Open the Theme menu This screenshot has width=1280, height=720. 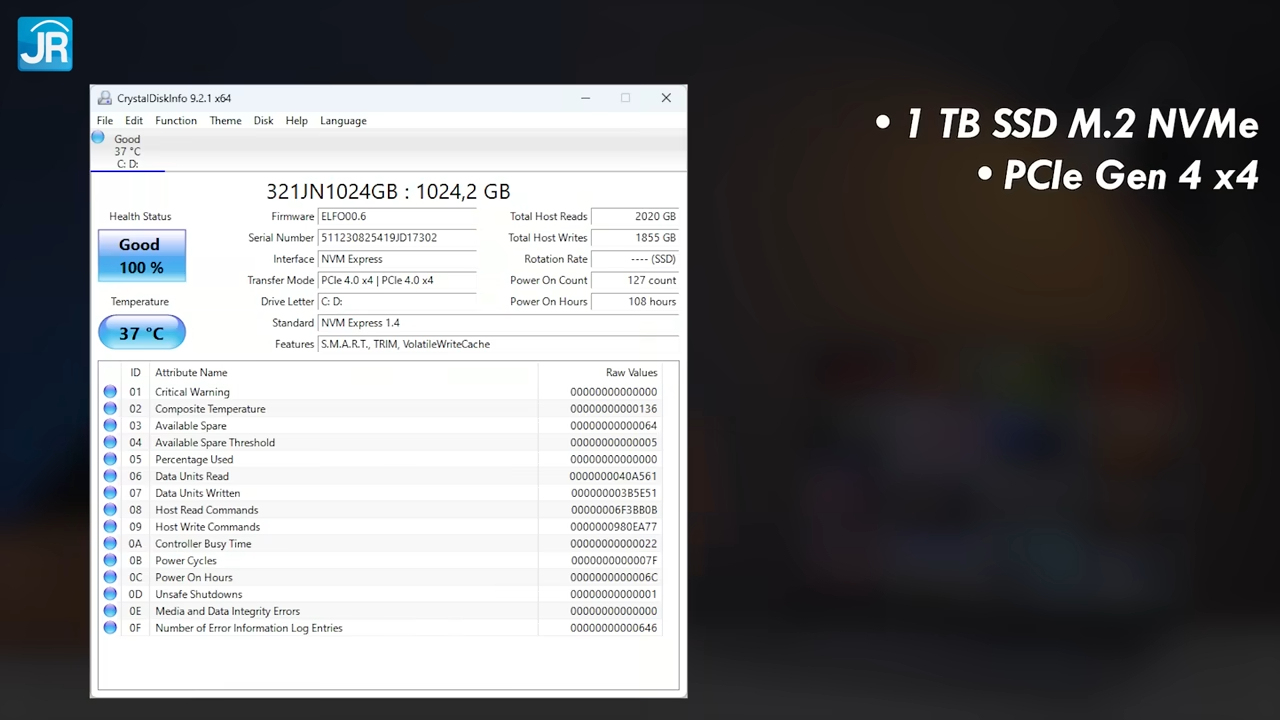click(x=225, y=120)
